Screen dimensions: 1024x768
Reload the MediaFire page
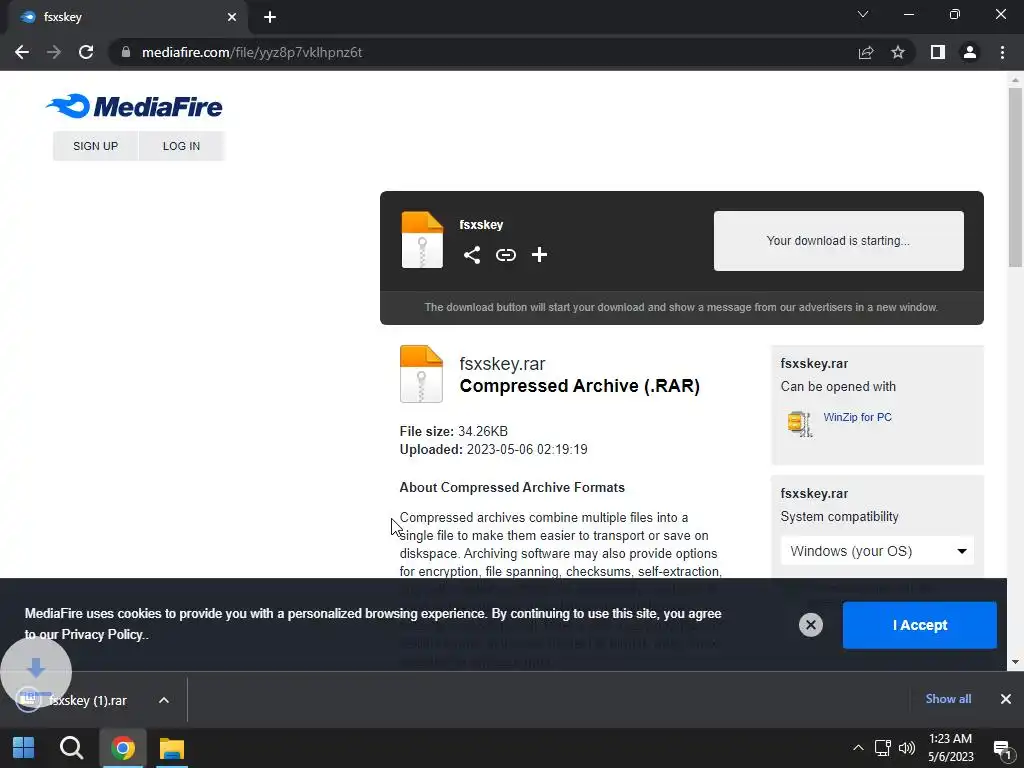[x=86, y=52]
